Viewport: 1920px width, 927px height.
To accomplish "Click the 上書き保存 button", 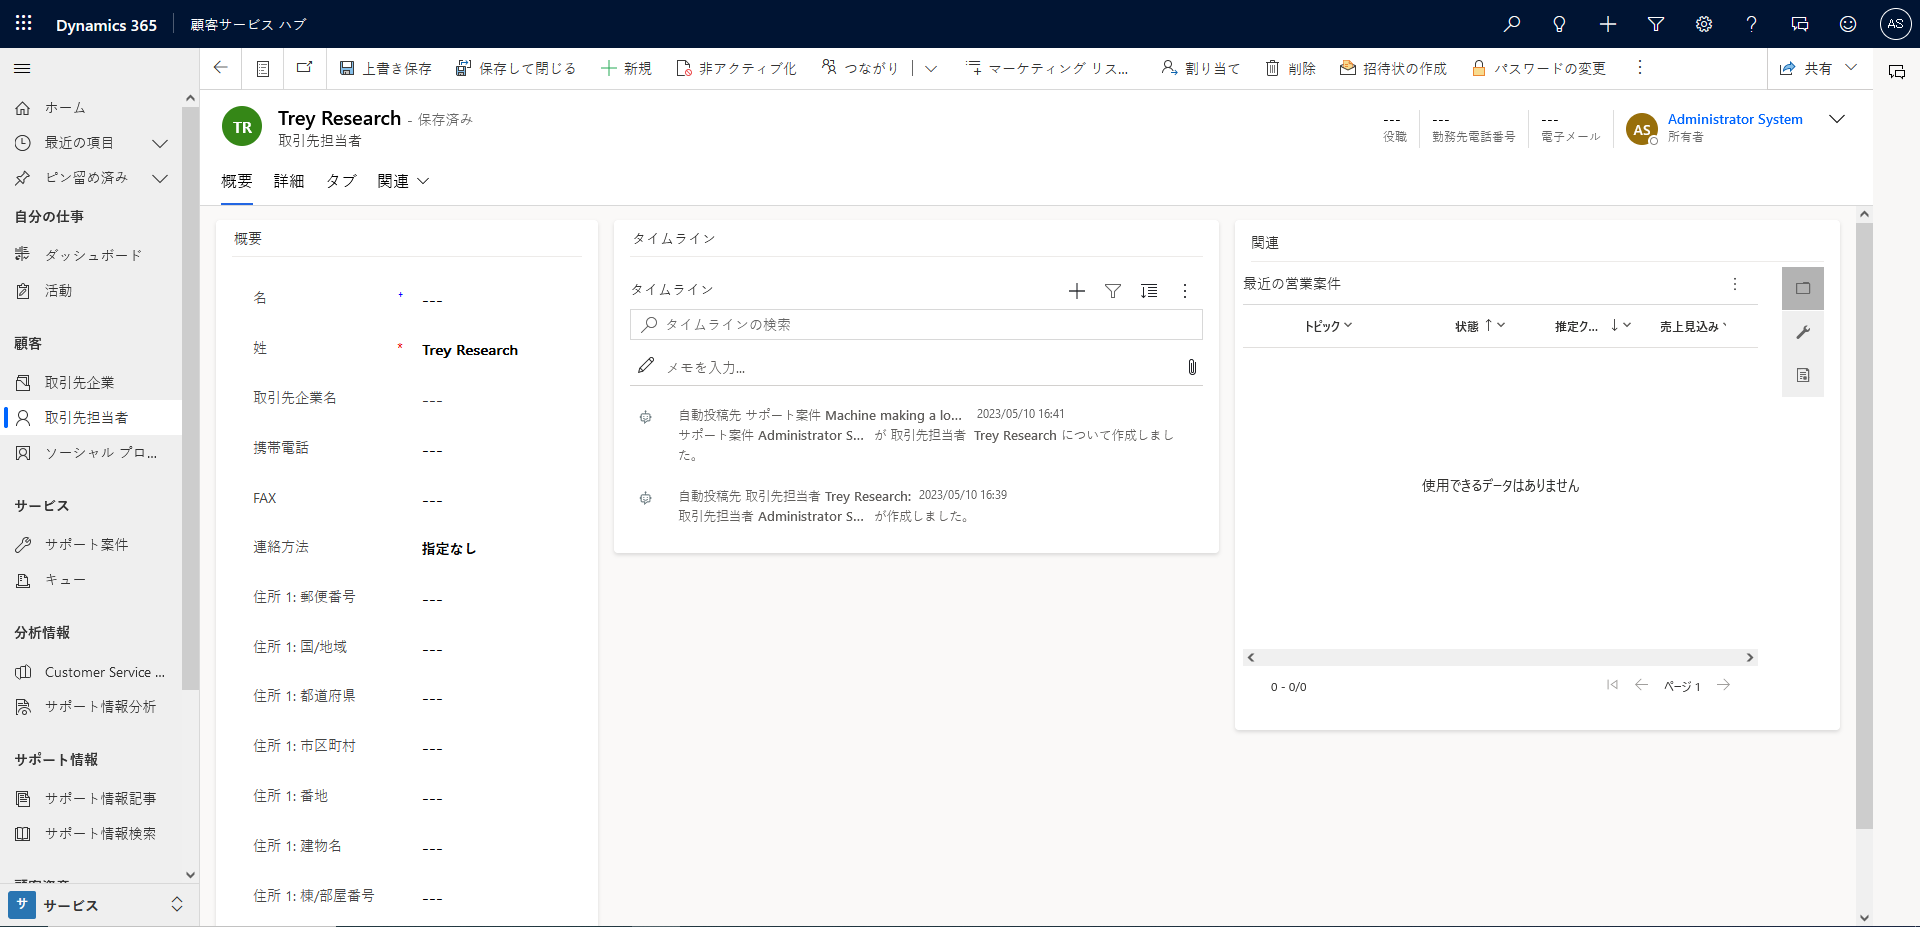I will point(385,68).
